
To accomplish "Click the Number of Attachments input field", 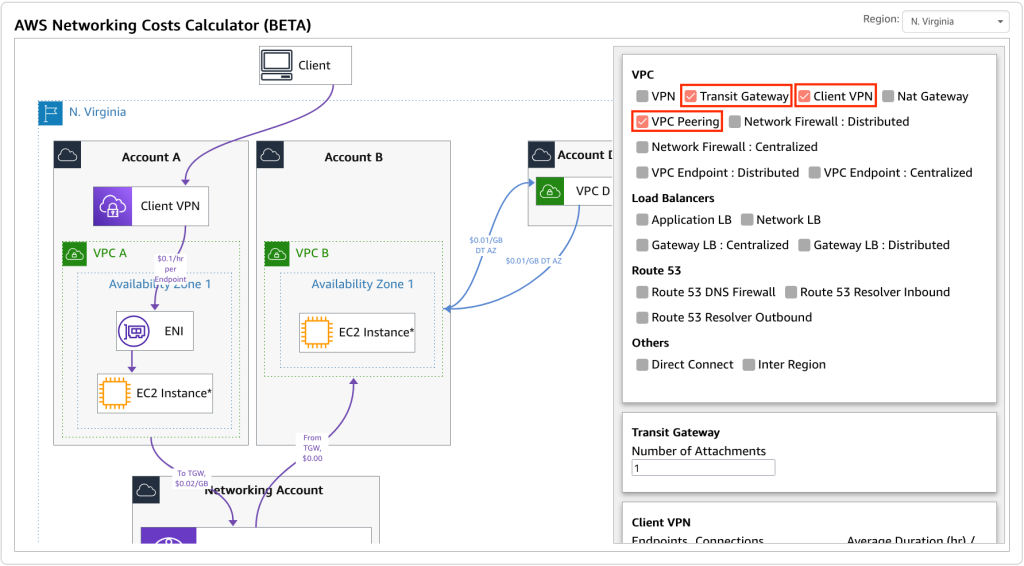I will (703, 468).
